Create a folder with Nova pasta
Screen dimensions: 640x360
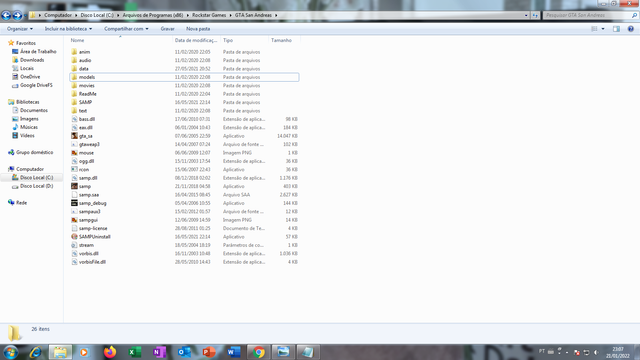pyautogui.click(x=198, y=29)
